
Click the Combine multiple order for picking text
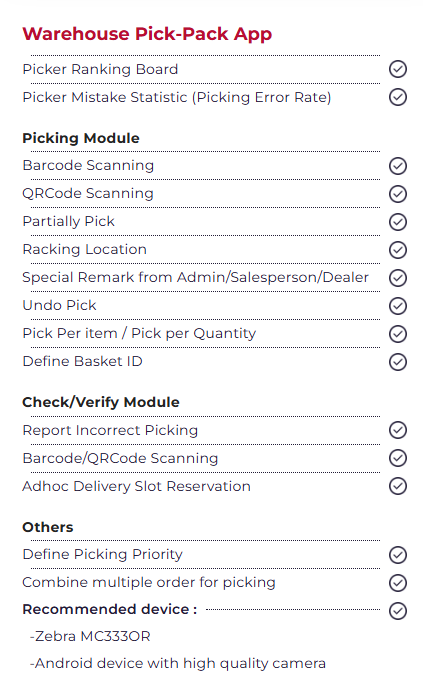pos(149,582)
